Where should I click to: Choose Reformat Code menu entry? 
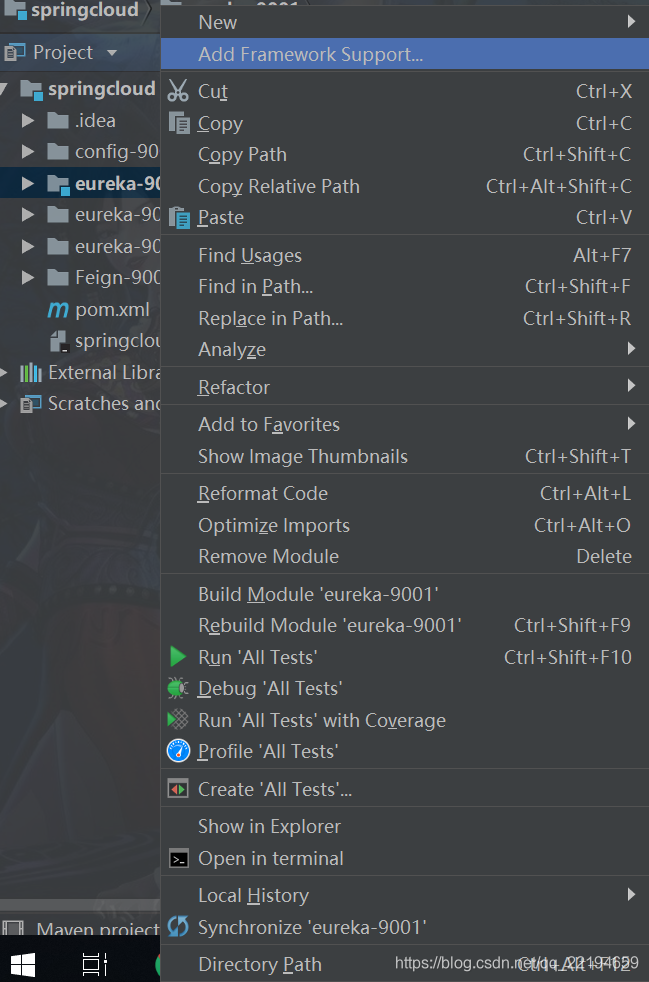405,494
